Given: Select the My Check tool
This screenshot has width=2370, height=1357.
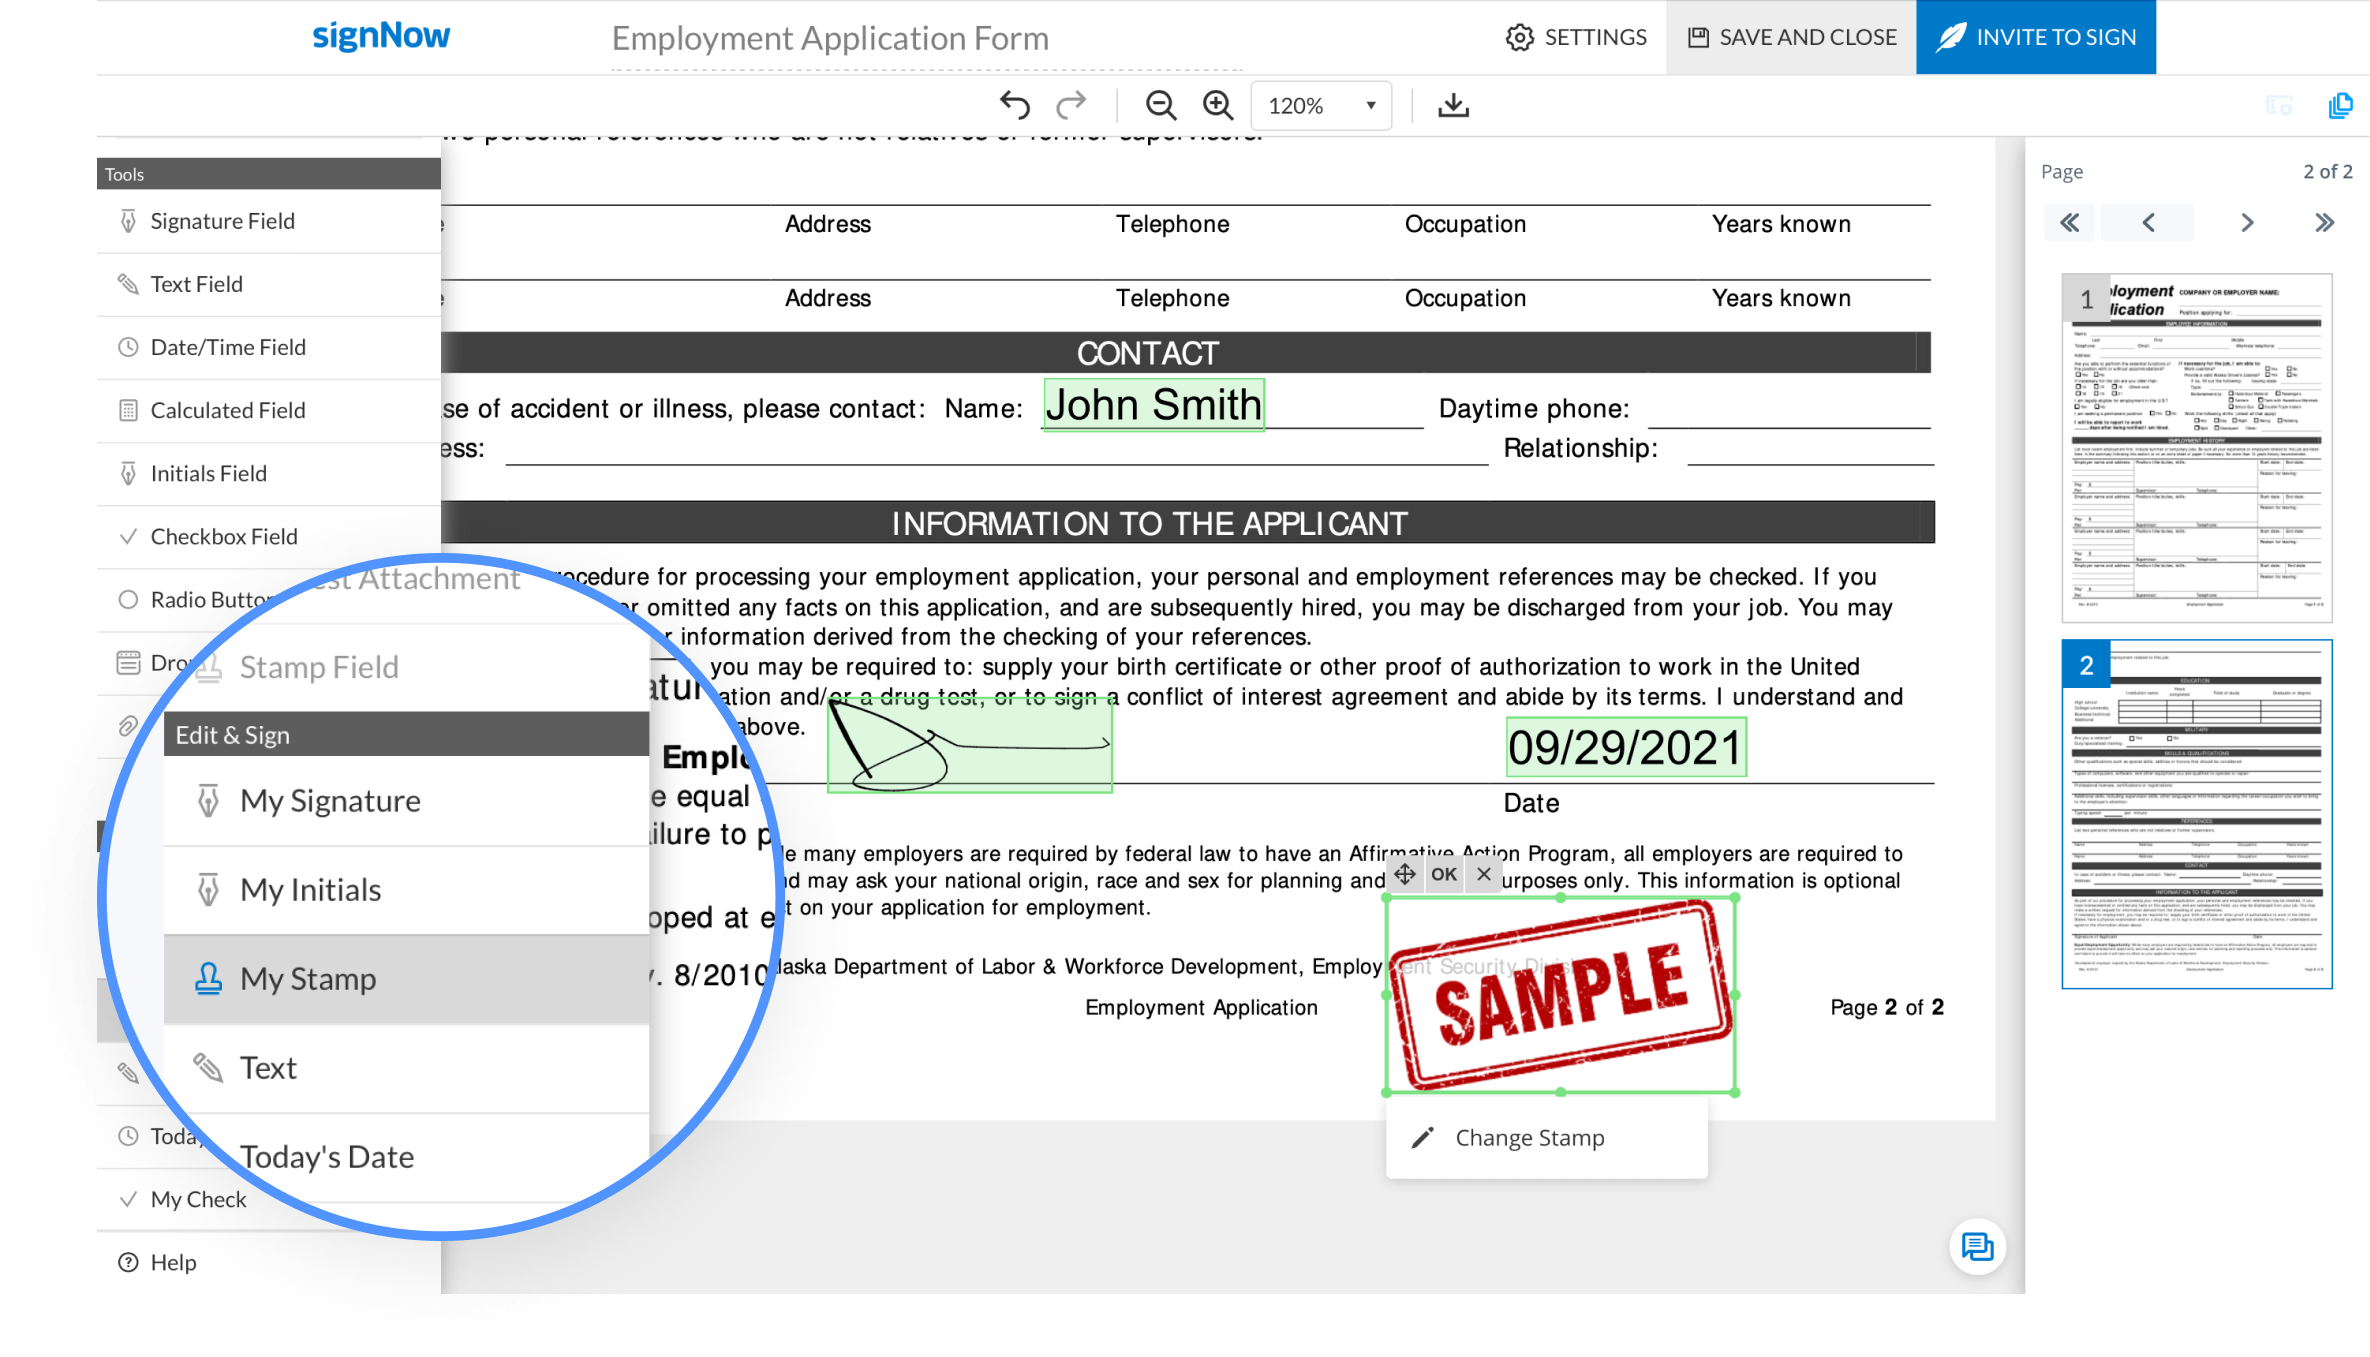Looking at the screenshot, I should click(x=198, y=1200).
